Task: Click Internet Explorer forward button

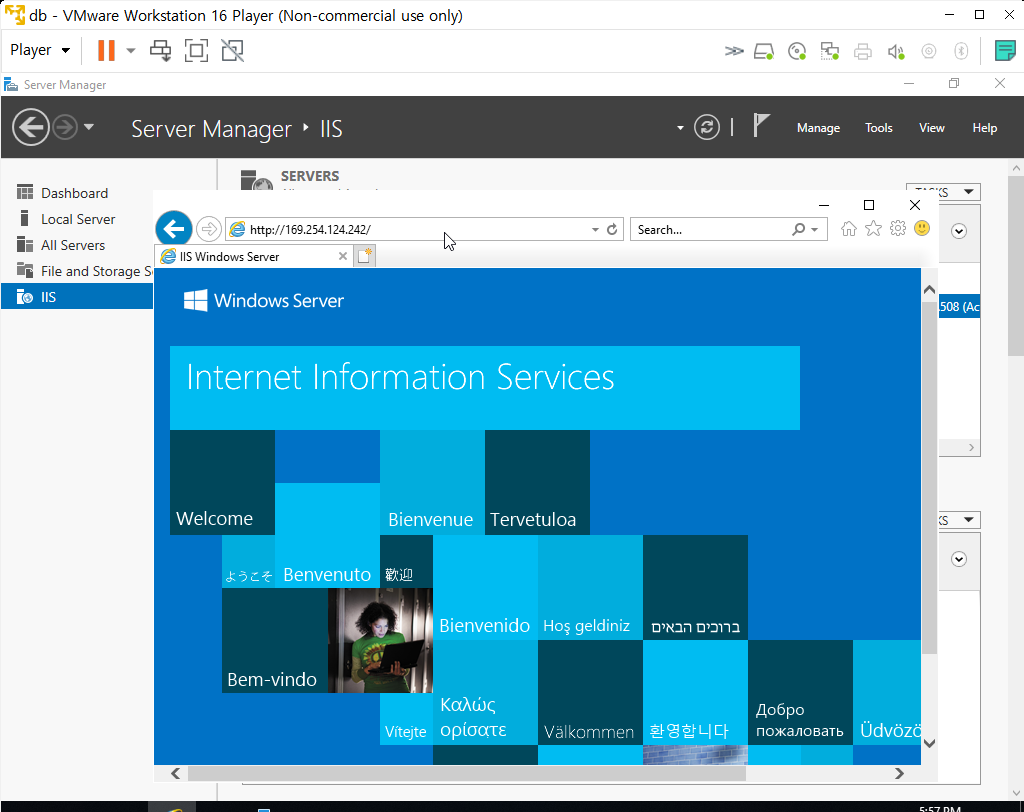Action: [209, 229]
